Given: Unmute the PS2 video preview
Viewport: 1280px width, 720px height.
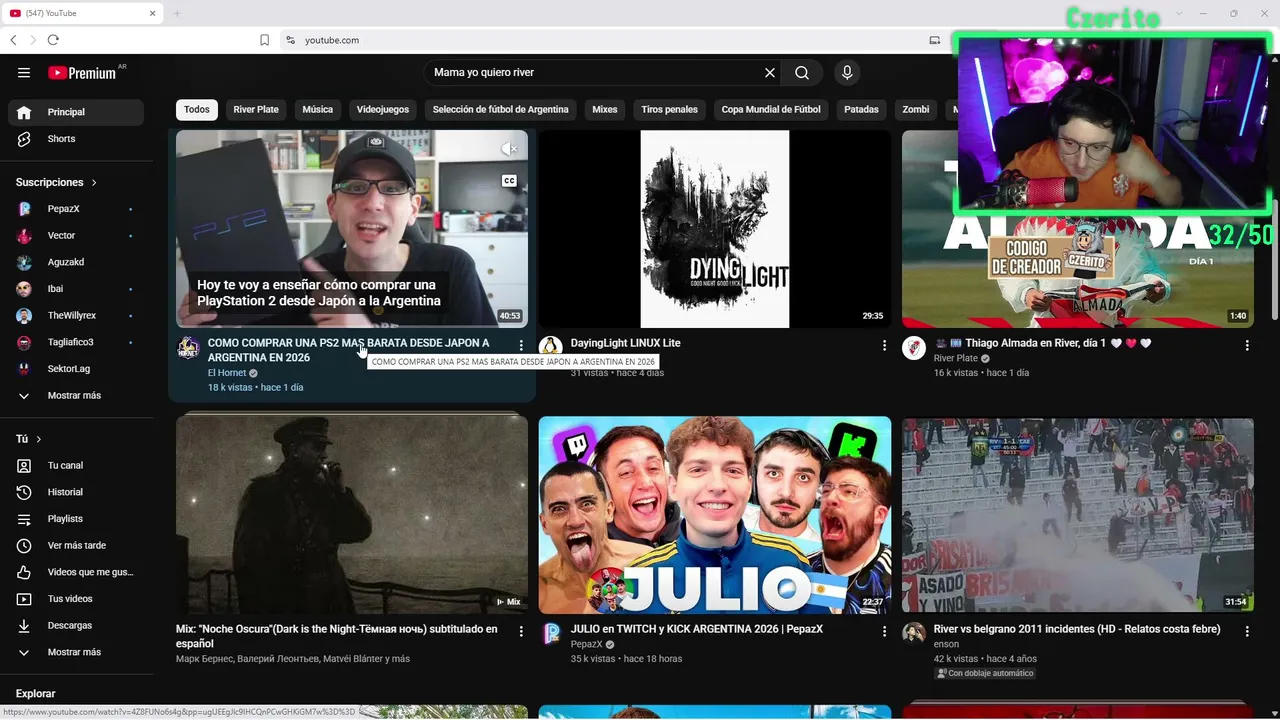Looking at the screenshot, I should tap(509, 149).
